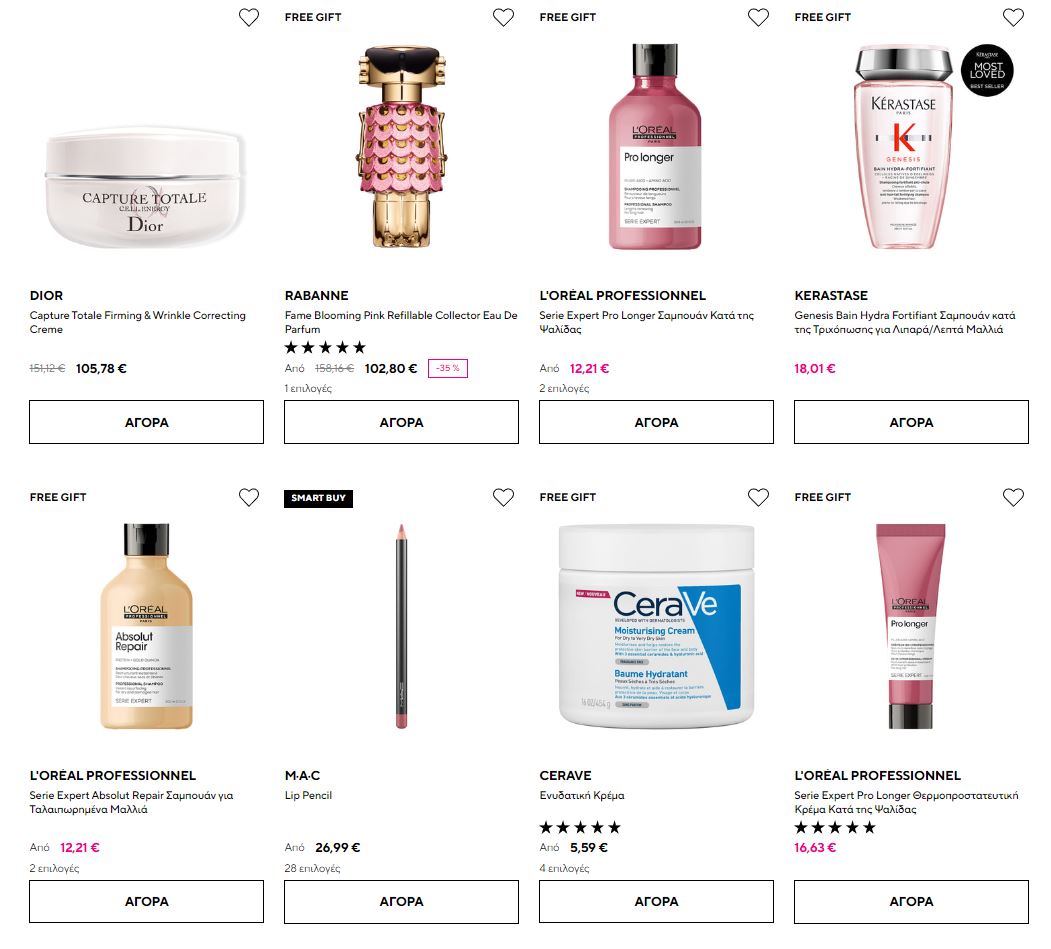Purchase the M·A·C Lip Pencil via ΑΓΟΡΑ
This screenshot has width=1051, height=949.
401,901
